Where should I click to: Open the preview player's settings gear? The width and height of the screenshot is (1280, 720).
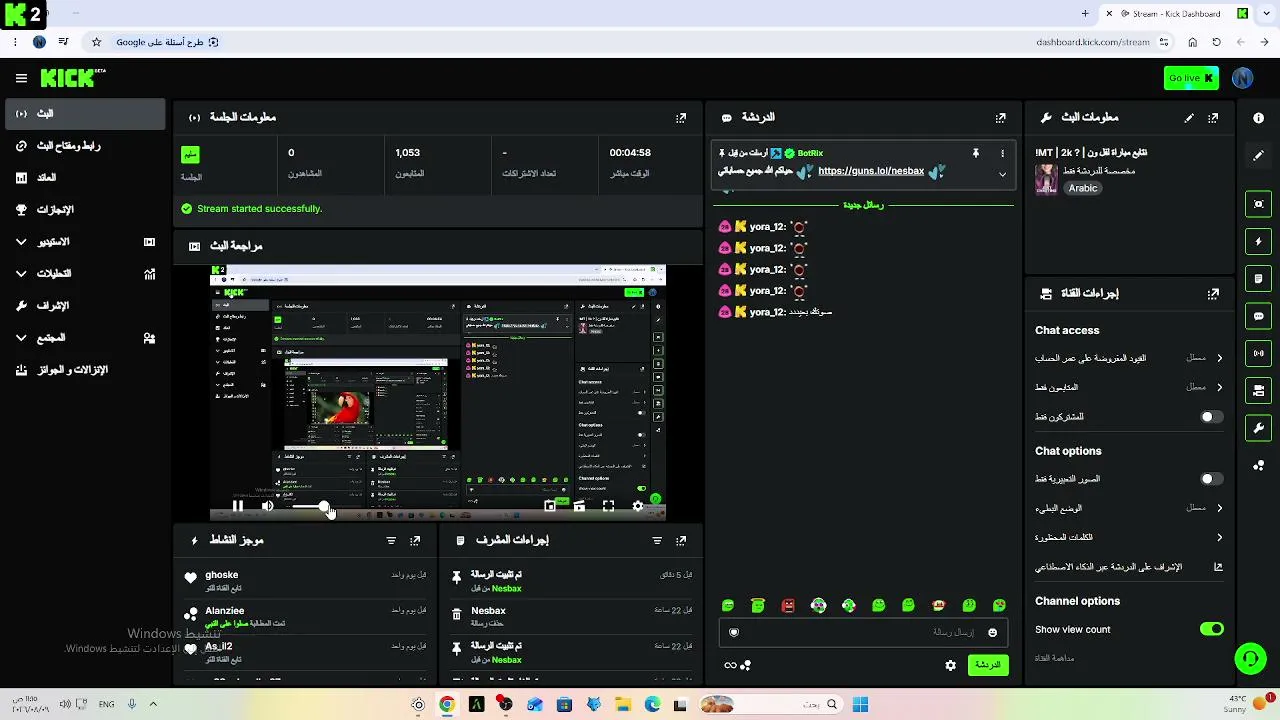pyautogui.click(x=638, y=506)
